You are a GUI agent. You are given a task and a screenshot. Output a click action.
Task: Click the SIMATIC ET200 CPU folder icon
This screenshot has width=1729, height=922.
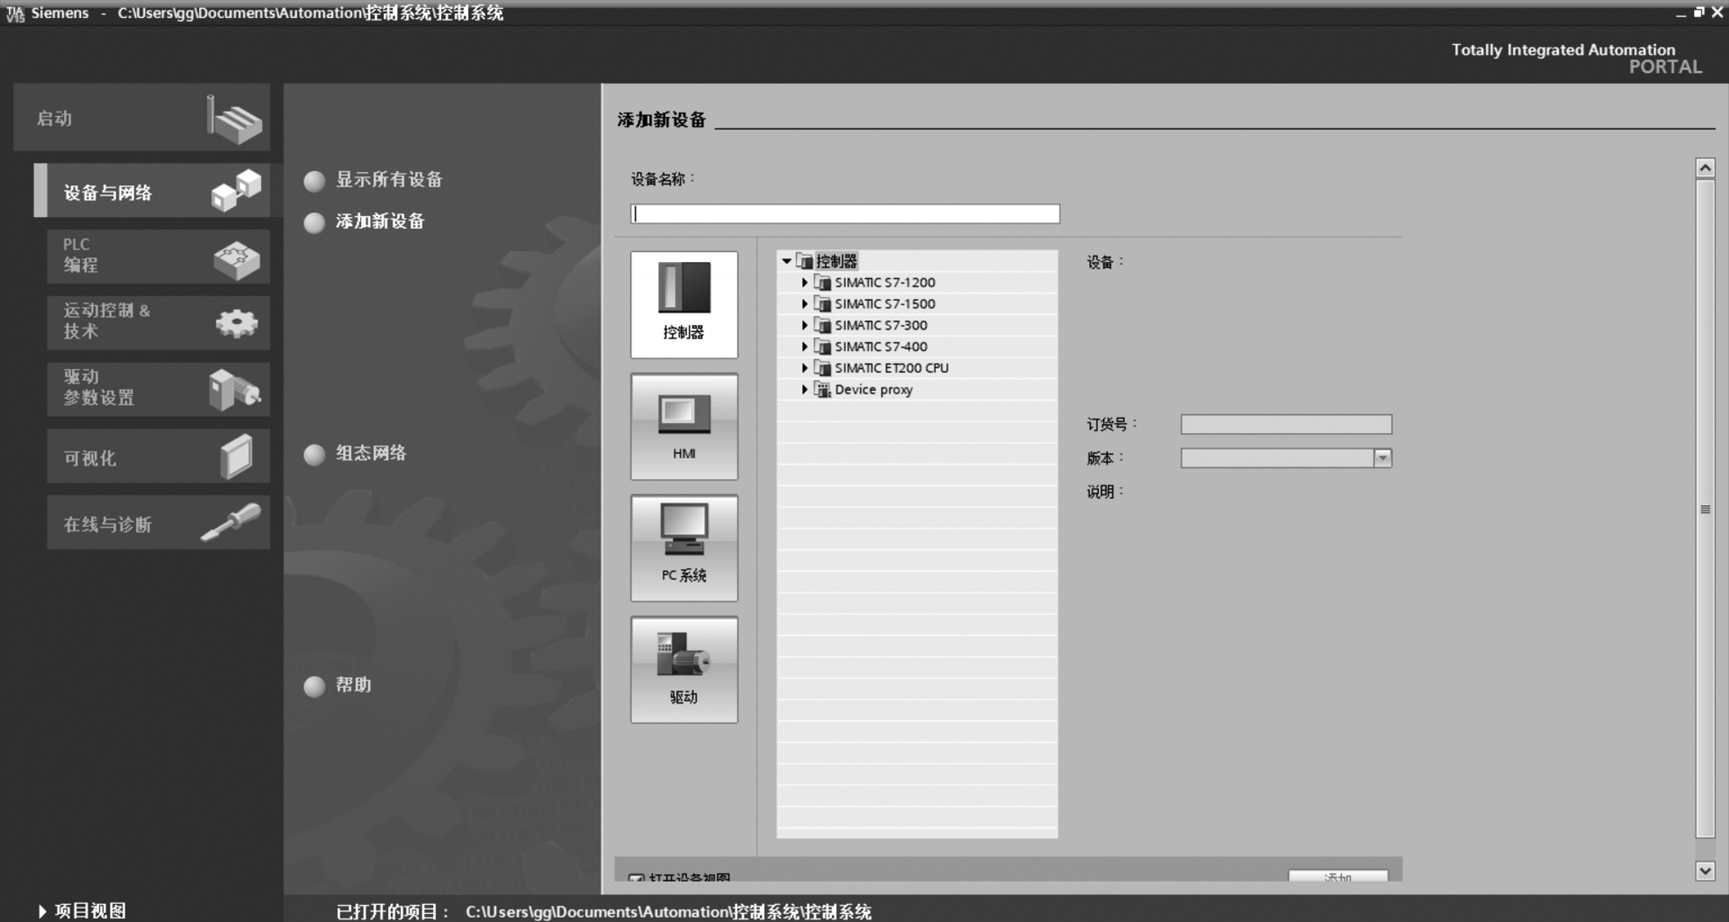point(823,368)
